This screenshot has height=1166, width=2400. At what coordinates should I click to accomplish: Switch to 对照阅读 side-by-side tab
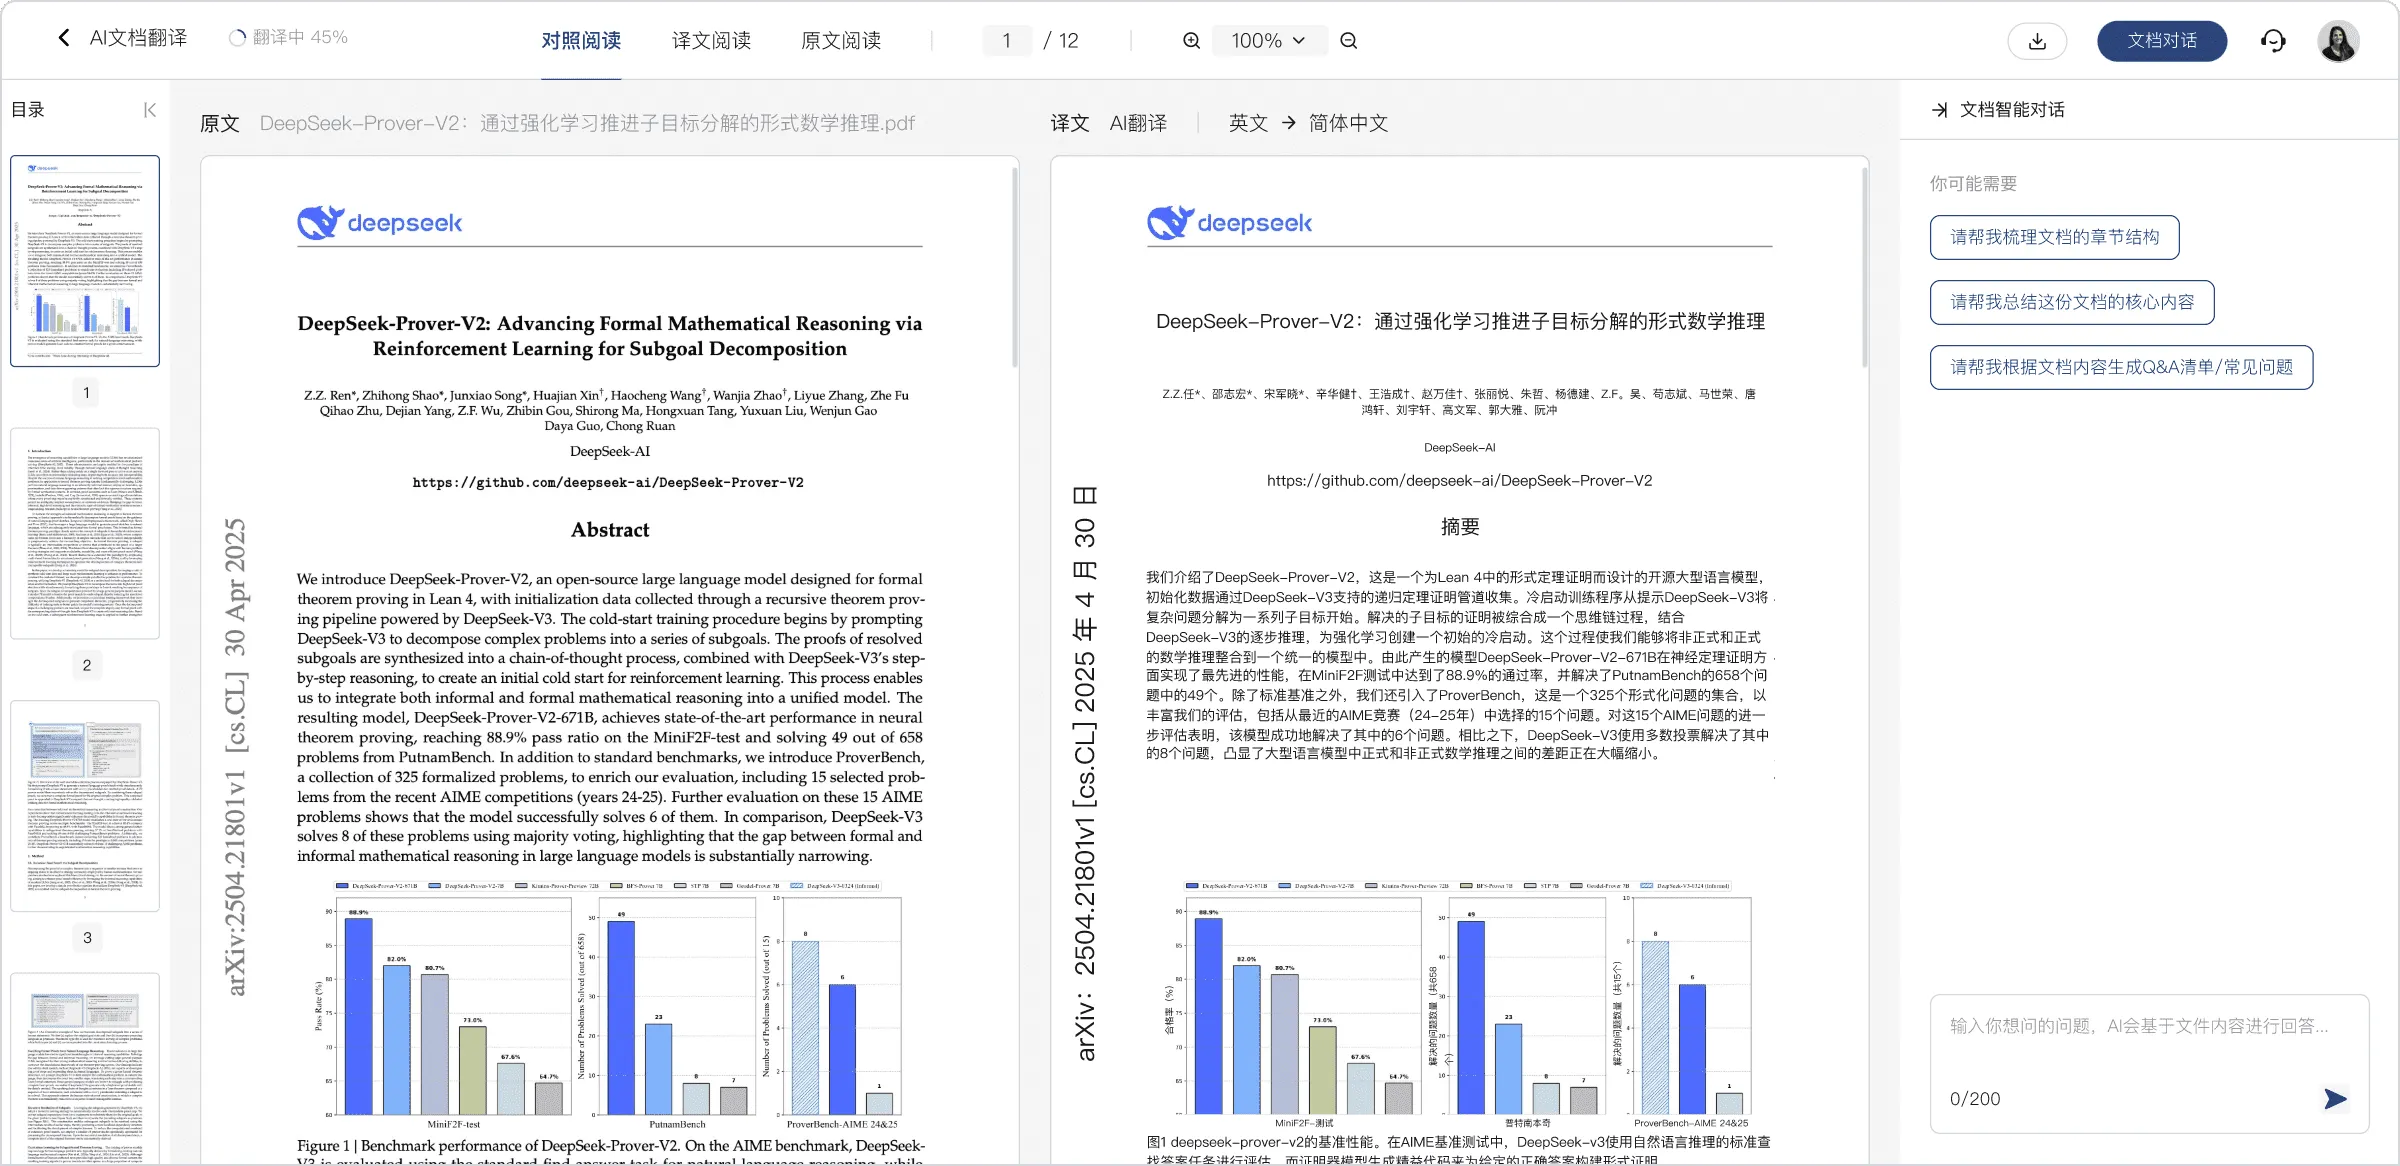pyautogui.click(x=581, y=41)
